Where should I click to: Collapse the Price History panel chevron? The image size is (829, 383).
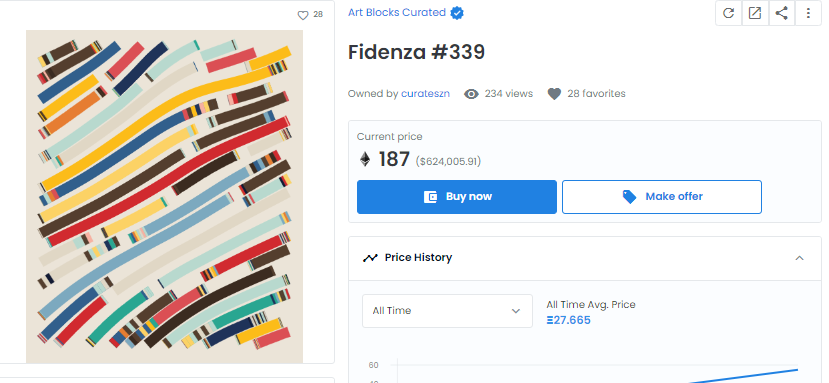[799, 258]
